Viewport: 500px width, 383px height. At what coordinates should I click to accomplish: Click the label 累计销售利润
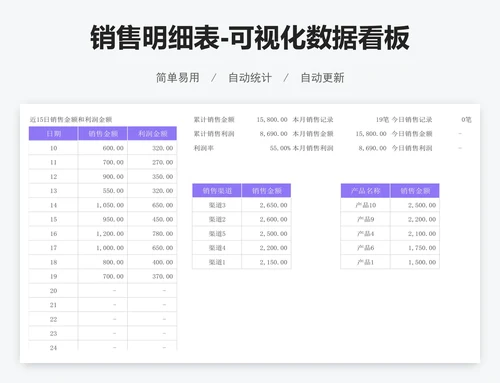pyautogui.click(x=214, y=134)
